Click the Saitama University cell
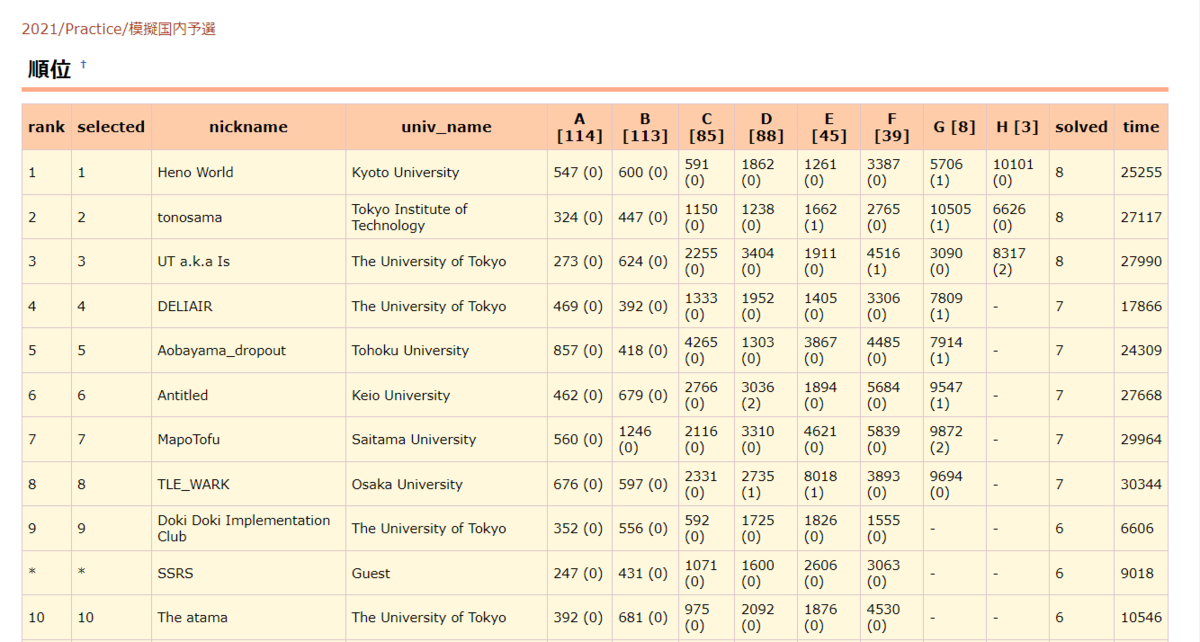Viewport: 1200px width, 642px height. (x=446, y=439)
